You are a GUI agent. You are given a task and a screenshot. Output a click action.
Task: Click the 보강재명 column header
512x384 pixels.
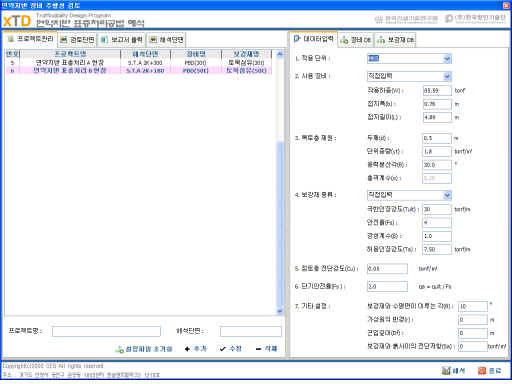246,54
